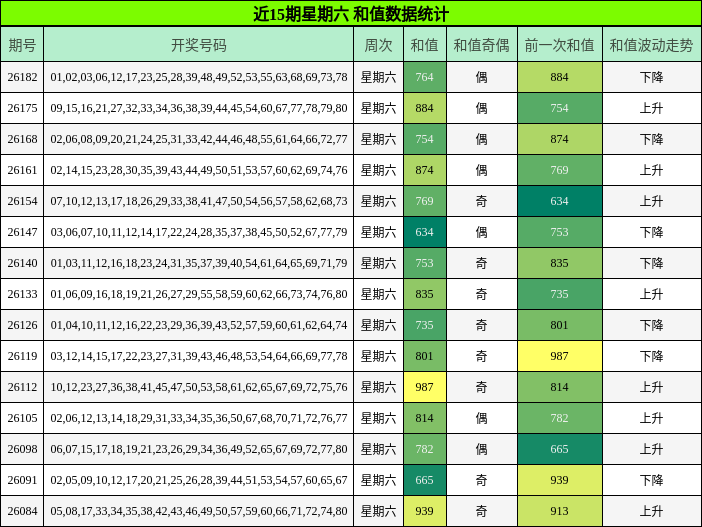Click the 634 previous sum in row 26154
Screen dimensions: 702x527
[560, 201]
